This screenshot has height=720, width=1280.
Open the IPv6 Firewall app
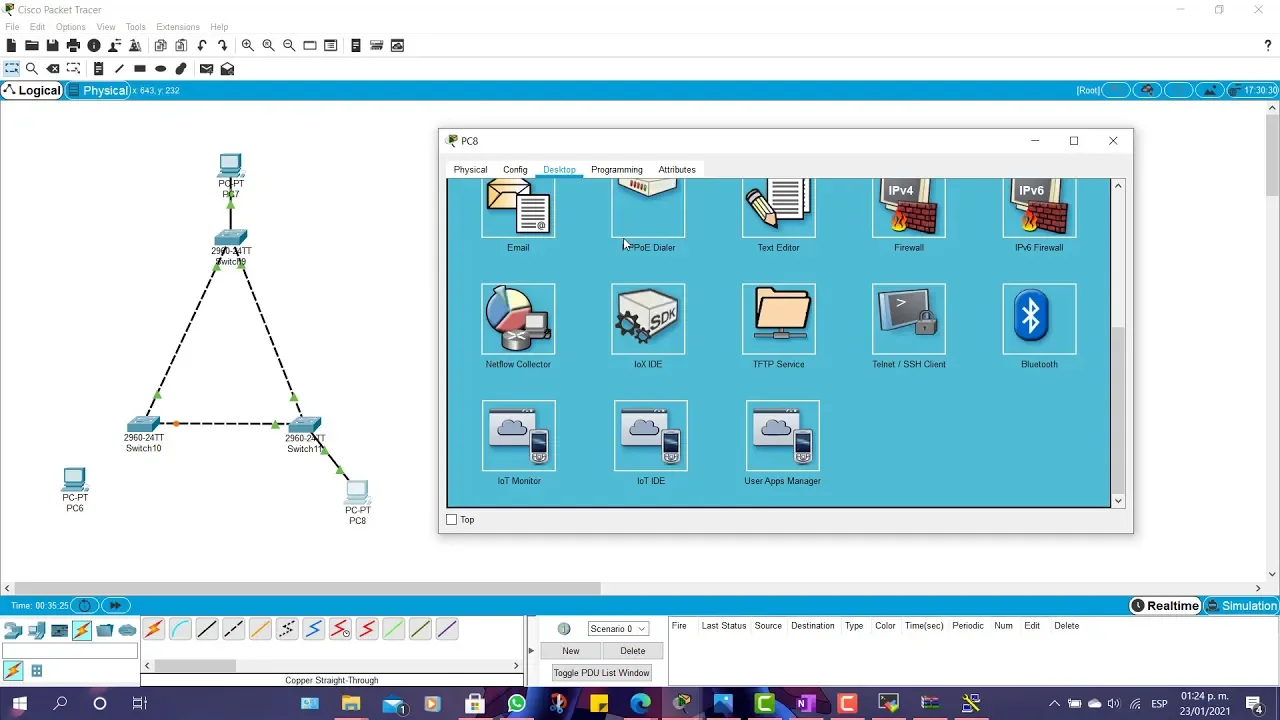(x=1039, y=209)
